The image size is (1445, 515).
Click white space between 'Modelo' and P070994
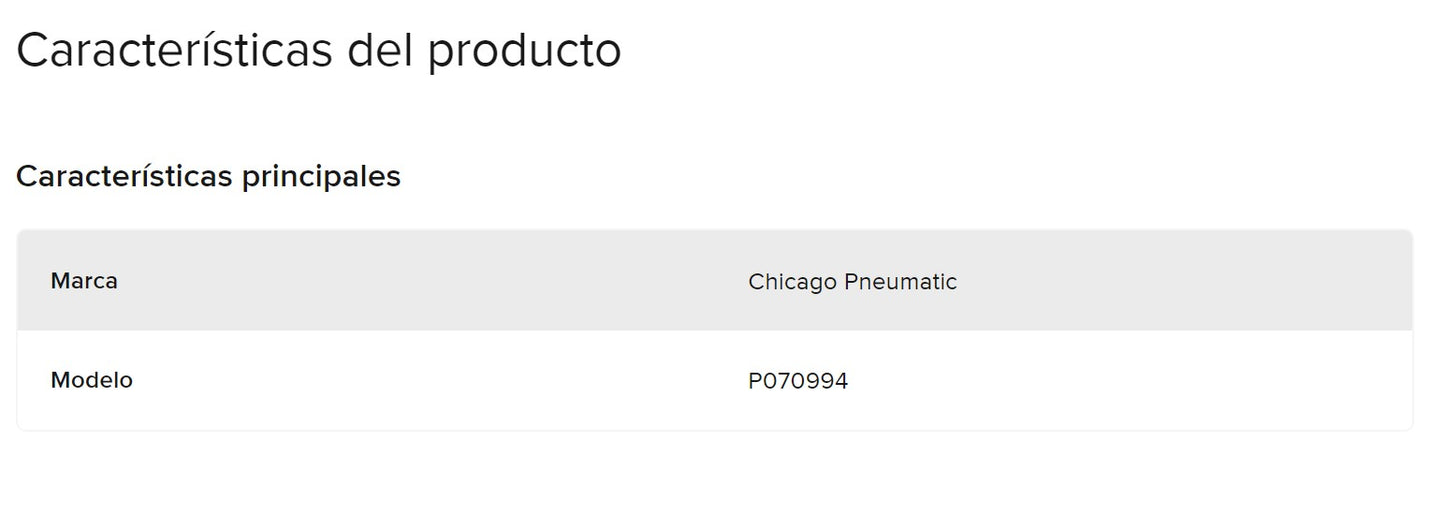tap(440, 381)
